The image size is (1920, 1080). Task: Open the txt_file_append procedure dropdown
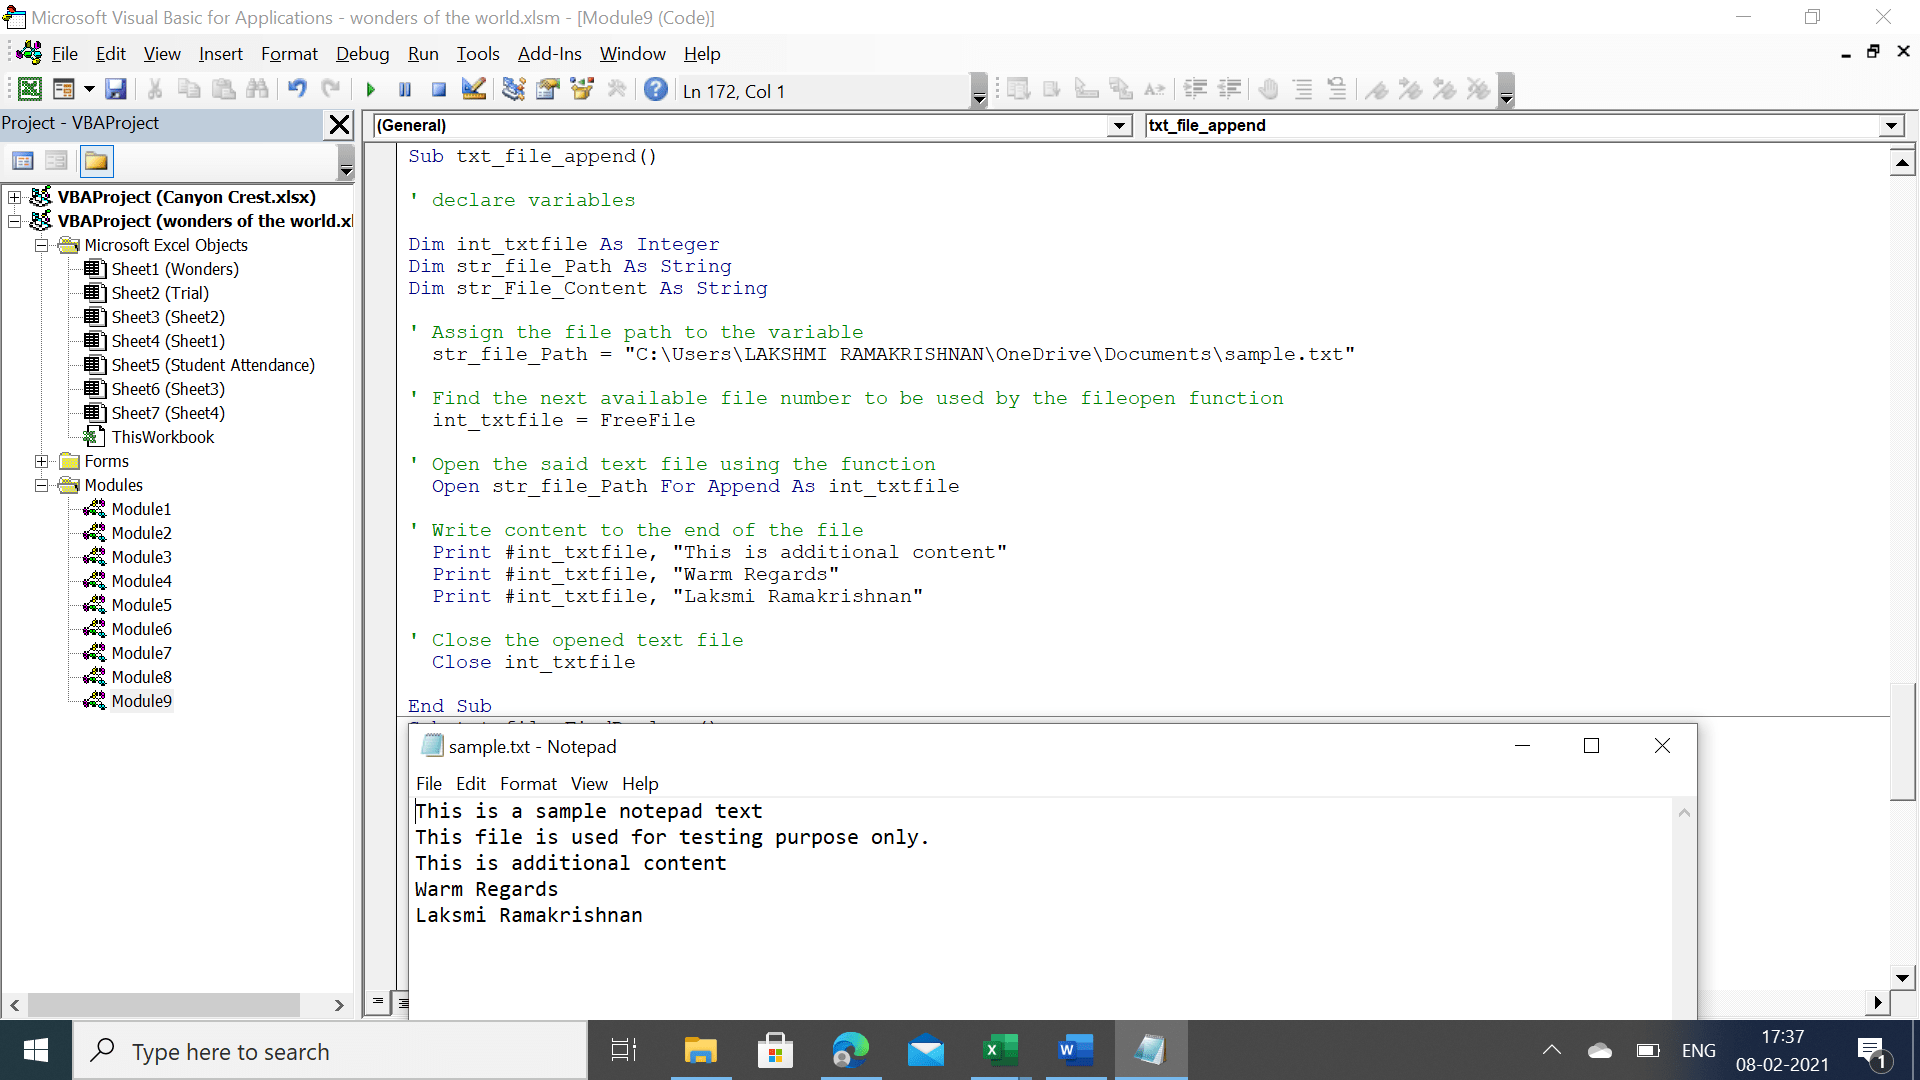1890,125
